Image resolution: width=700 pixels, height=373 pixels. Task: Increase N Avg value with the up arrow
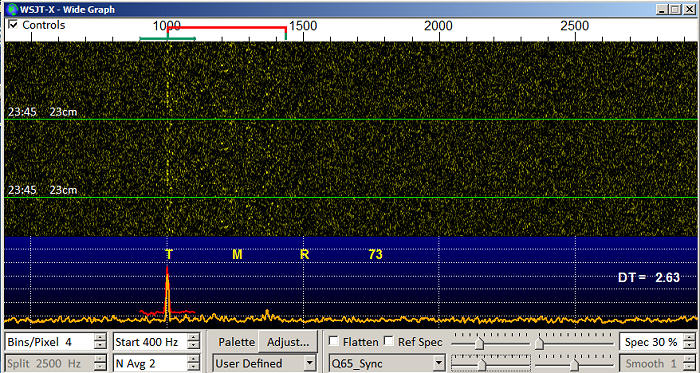click(193, 359)
